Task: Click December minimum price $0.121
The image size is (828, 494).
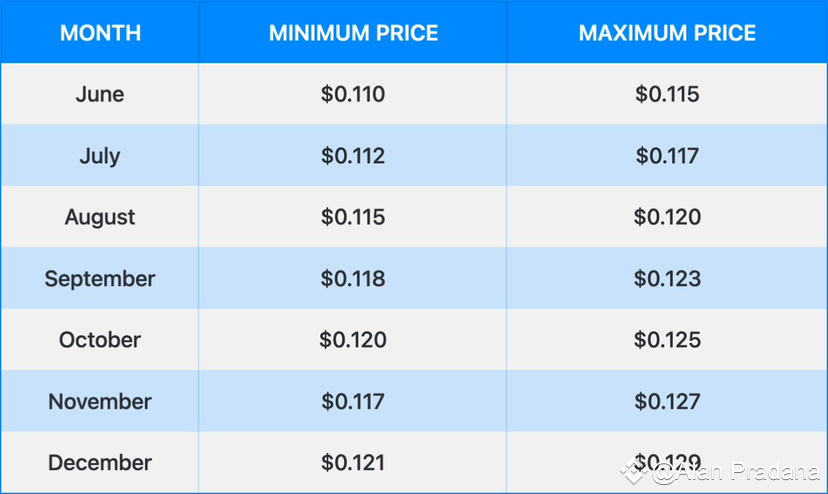Action: point(353,463)
